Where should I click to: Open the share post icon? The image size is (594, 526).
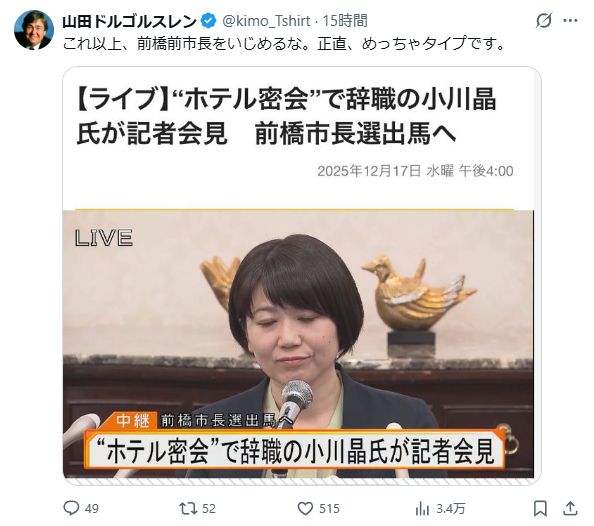pyautogui.click(x=570, y=508)
